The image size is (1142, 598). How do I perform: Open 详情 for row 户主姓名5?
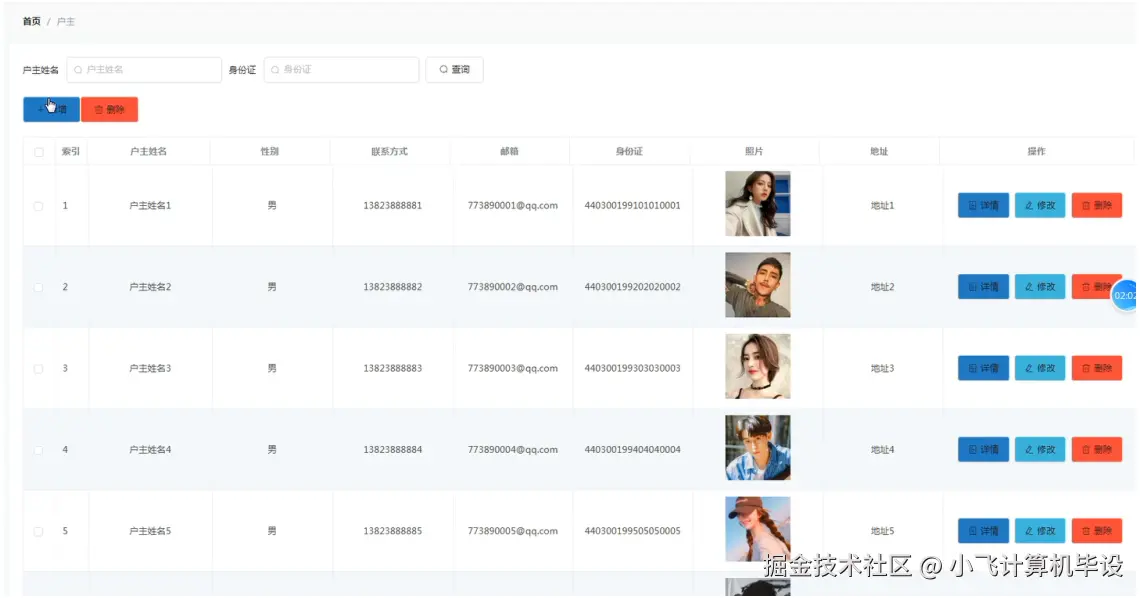coord(983,531)
